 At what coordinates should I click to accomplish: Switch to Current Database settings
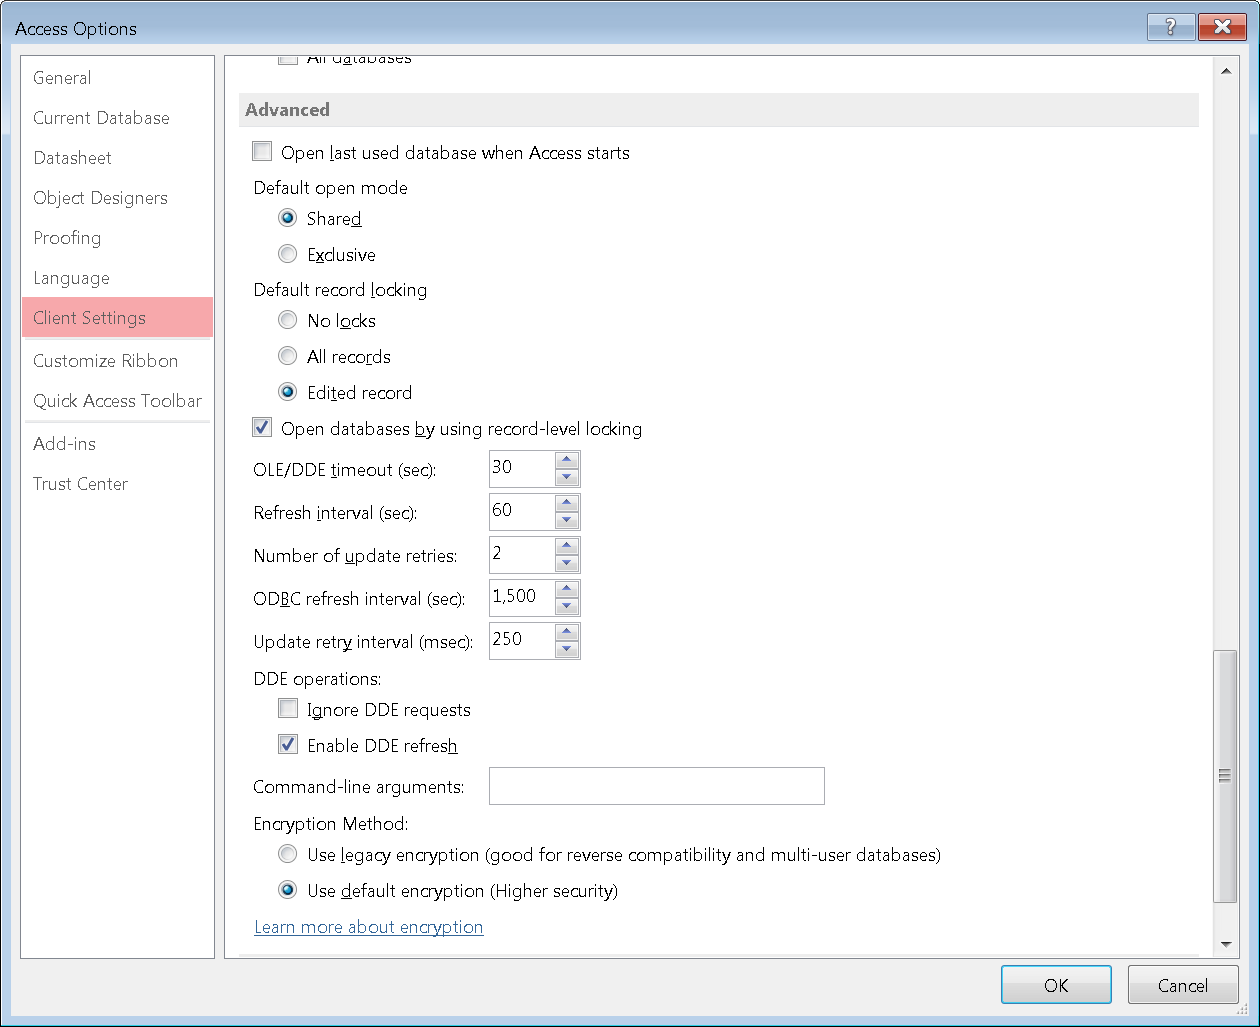117,118
